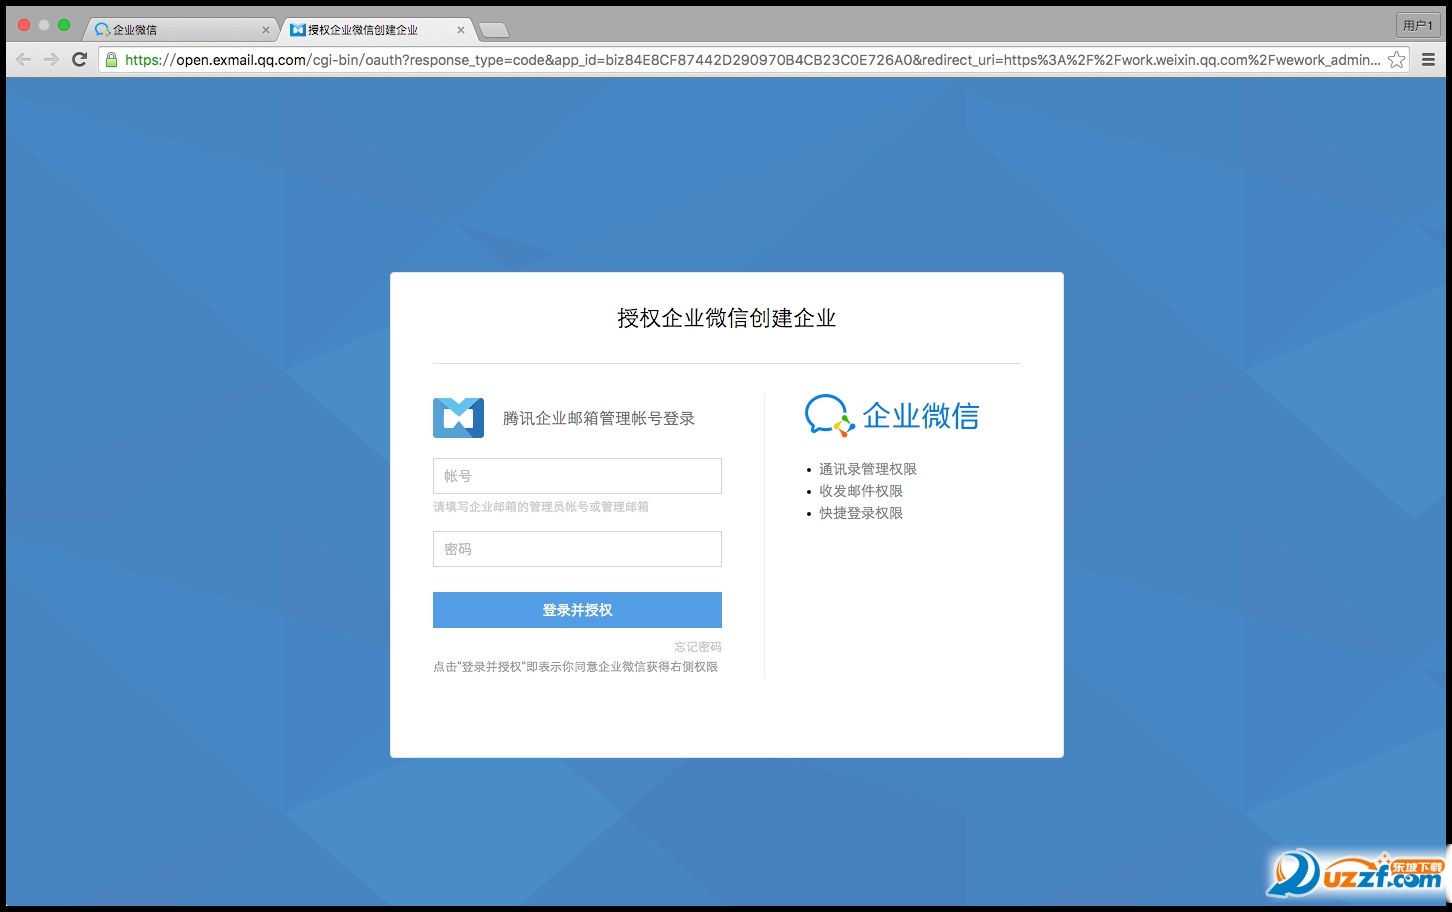Select the 授权企业微信创建企业 tab
Image resolution: width=1452 pixels, height=912 pixels.
pyautogui.click(x=376, y=30)
